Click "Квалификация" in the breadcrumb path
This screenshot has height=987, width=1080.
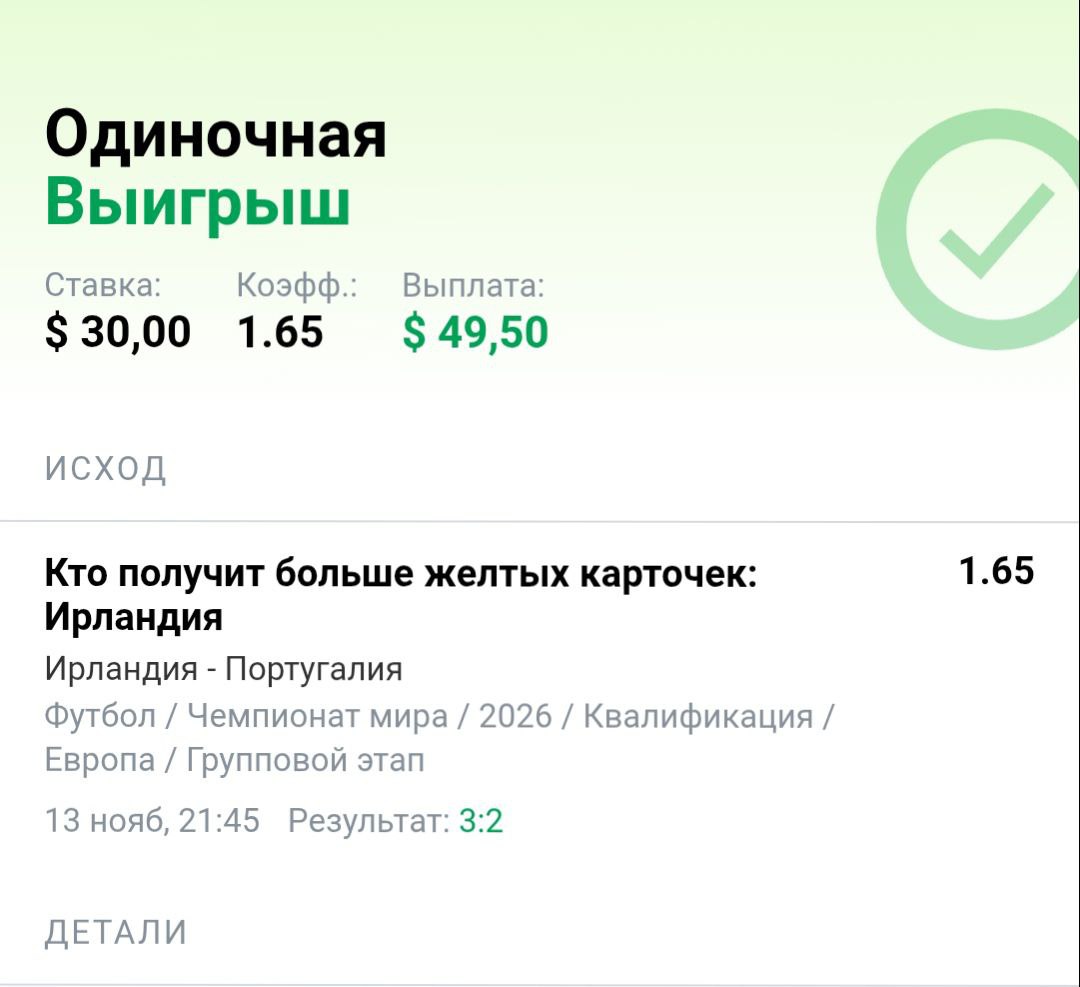697,716
